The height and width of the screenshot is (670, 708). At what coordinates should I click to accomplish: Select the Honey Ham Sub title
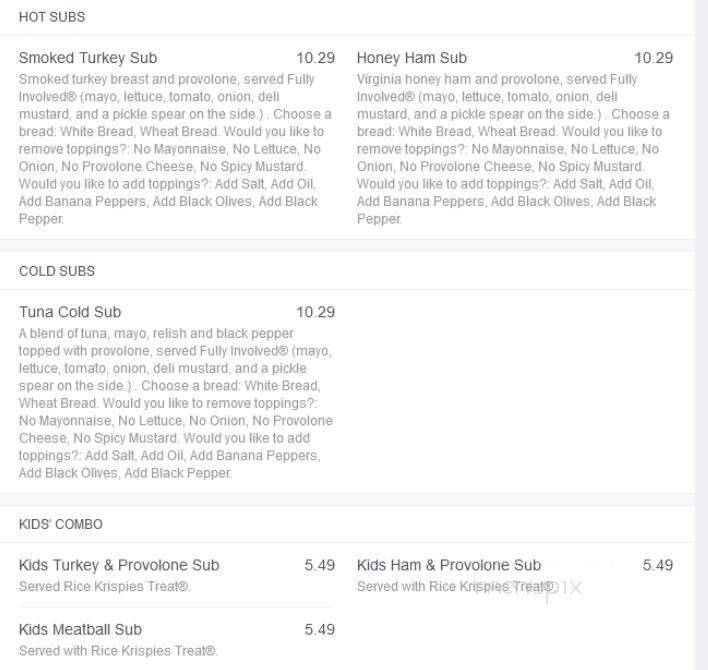point(411,58)
